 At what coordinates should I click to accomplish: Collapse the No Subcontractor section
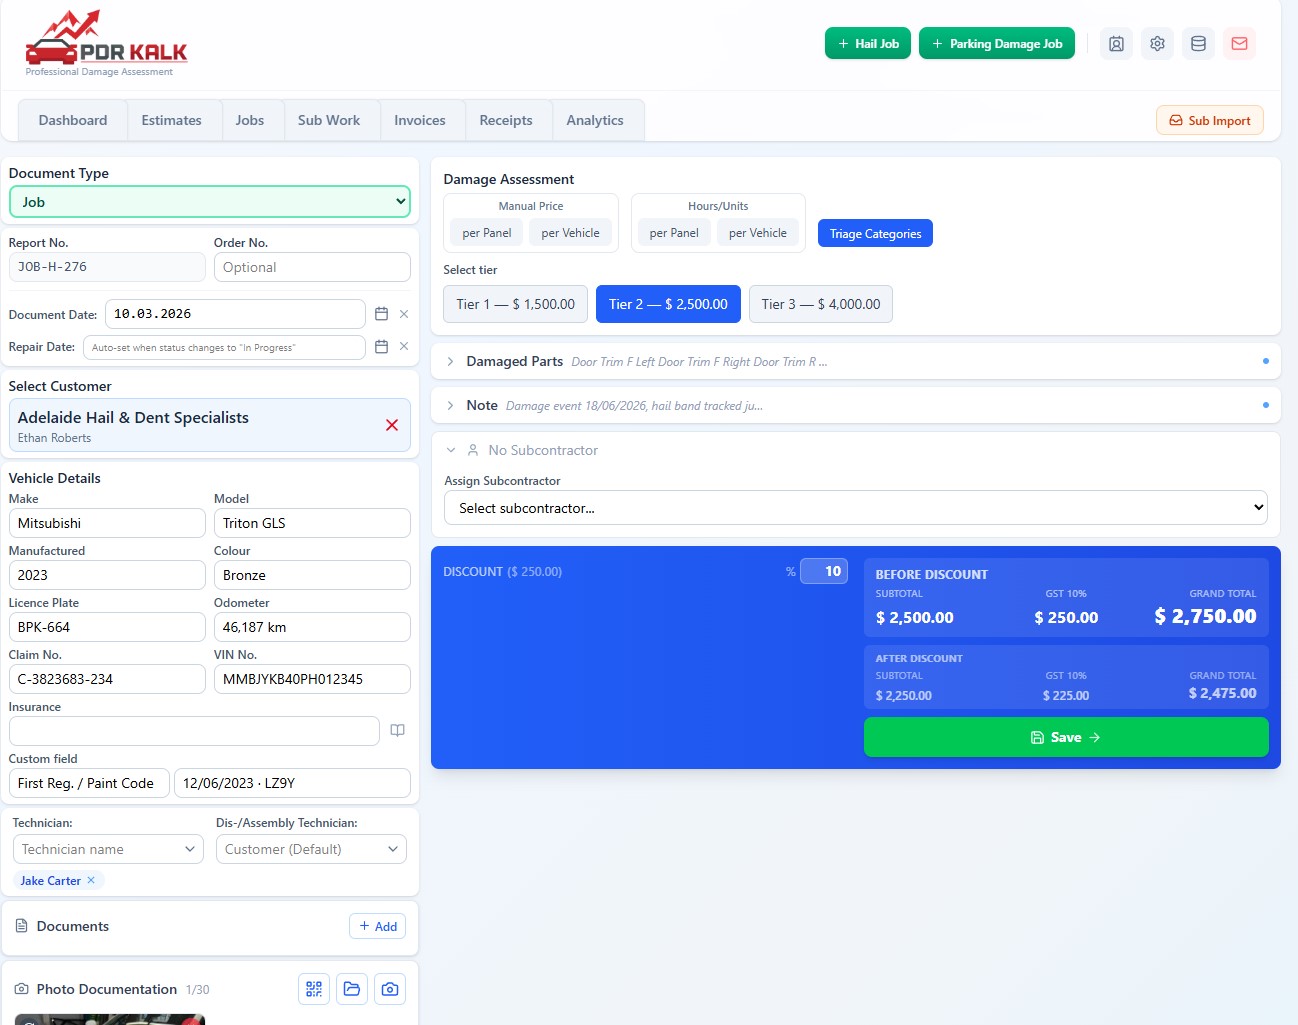pyautogui.click(x=451, y=450)
